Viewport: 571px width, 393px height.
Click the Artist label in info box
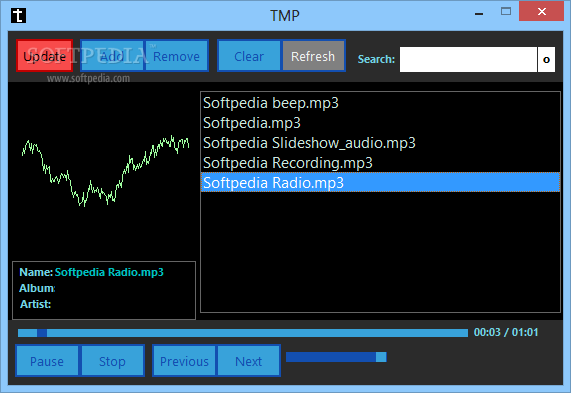tap(35, 304)
